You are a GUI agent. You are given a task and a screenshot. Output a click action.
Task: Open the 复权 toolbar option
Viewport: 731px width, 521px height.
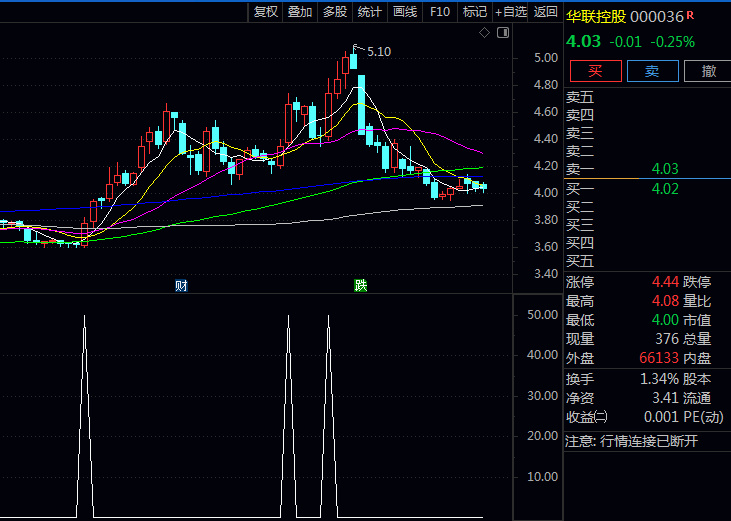click(x=266, y=12)
